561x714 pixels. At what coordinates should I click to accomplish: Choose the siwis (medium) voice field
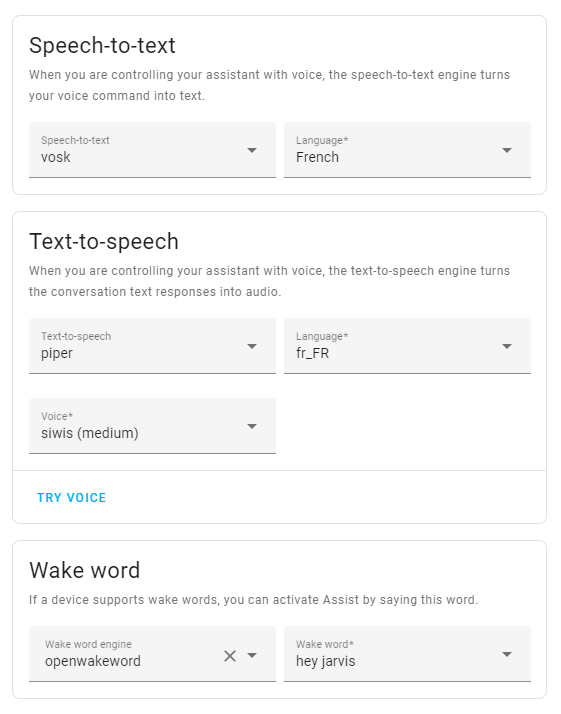click(x=152, y=426)
